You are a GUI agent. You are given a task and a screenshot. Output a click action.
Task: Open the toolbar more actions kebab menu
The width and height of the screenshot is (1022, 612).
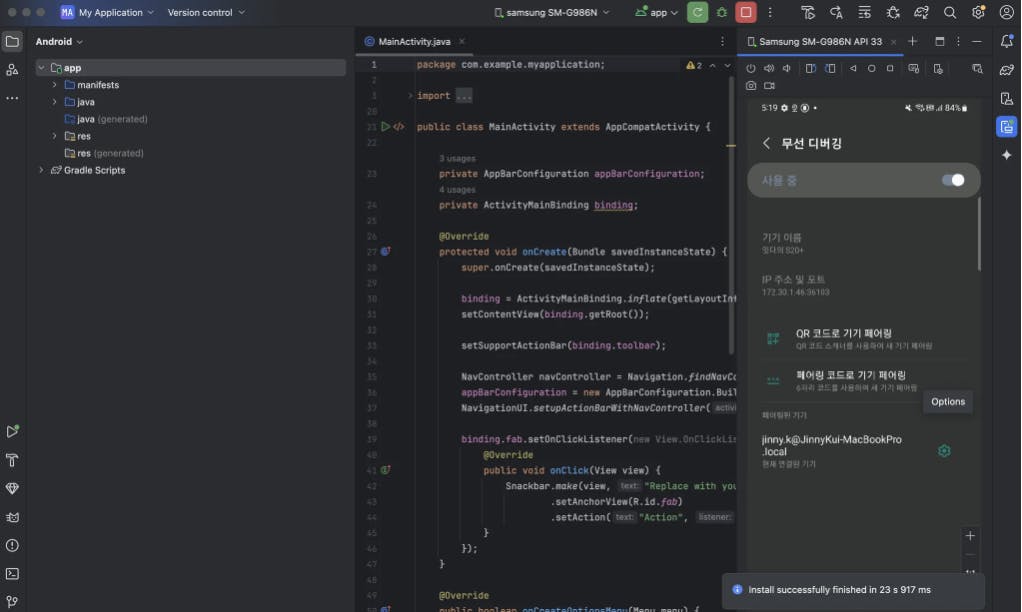[770, 12]
